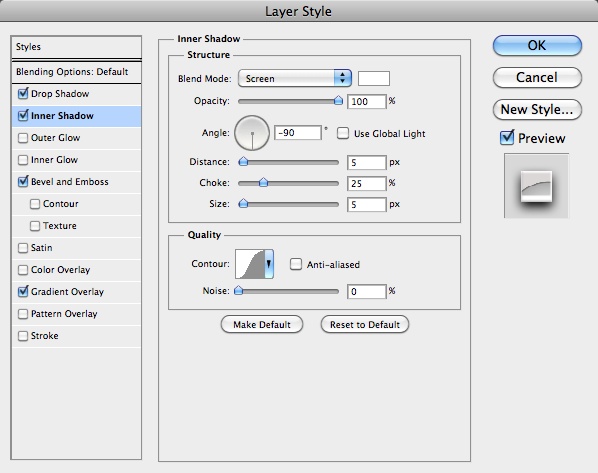Enable the Color Overlay checkbox

(x=23, y=270)
